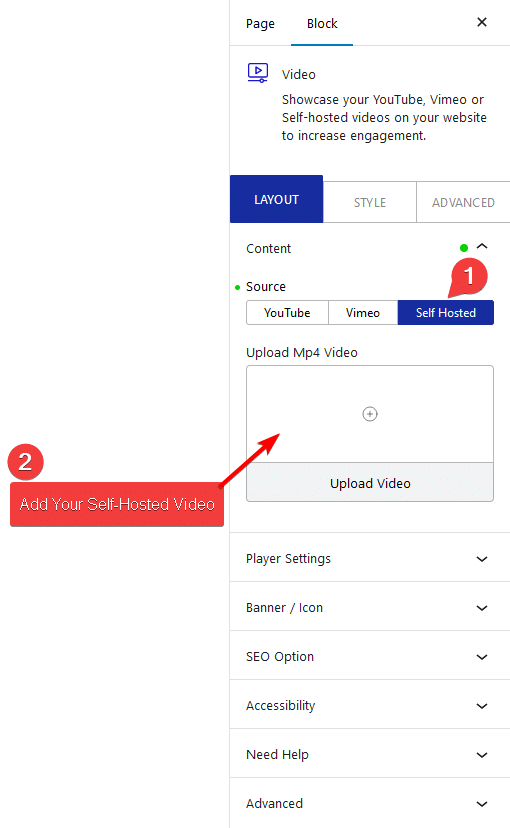Click the plus icon in upload area
This screenshot has height=828, width=510.
(370, 414)
